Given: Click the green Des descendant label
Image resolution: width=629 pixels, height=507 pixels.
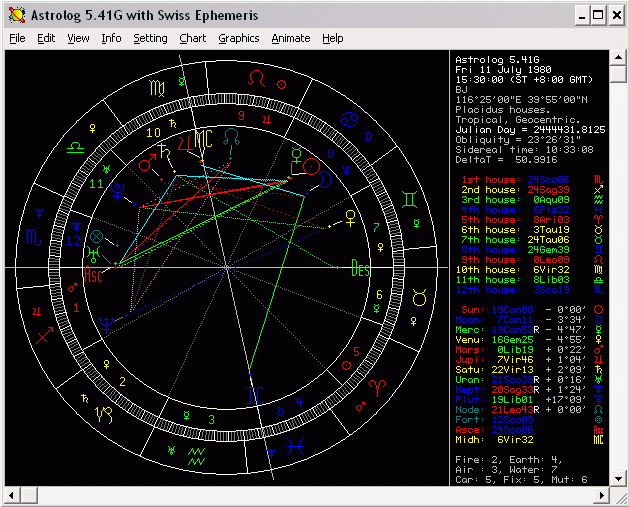Looking at the screenshot, I should [x=361, y=268].
